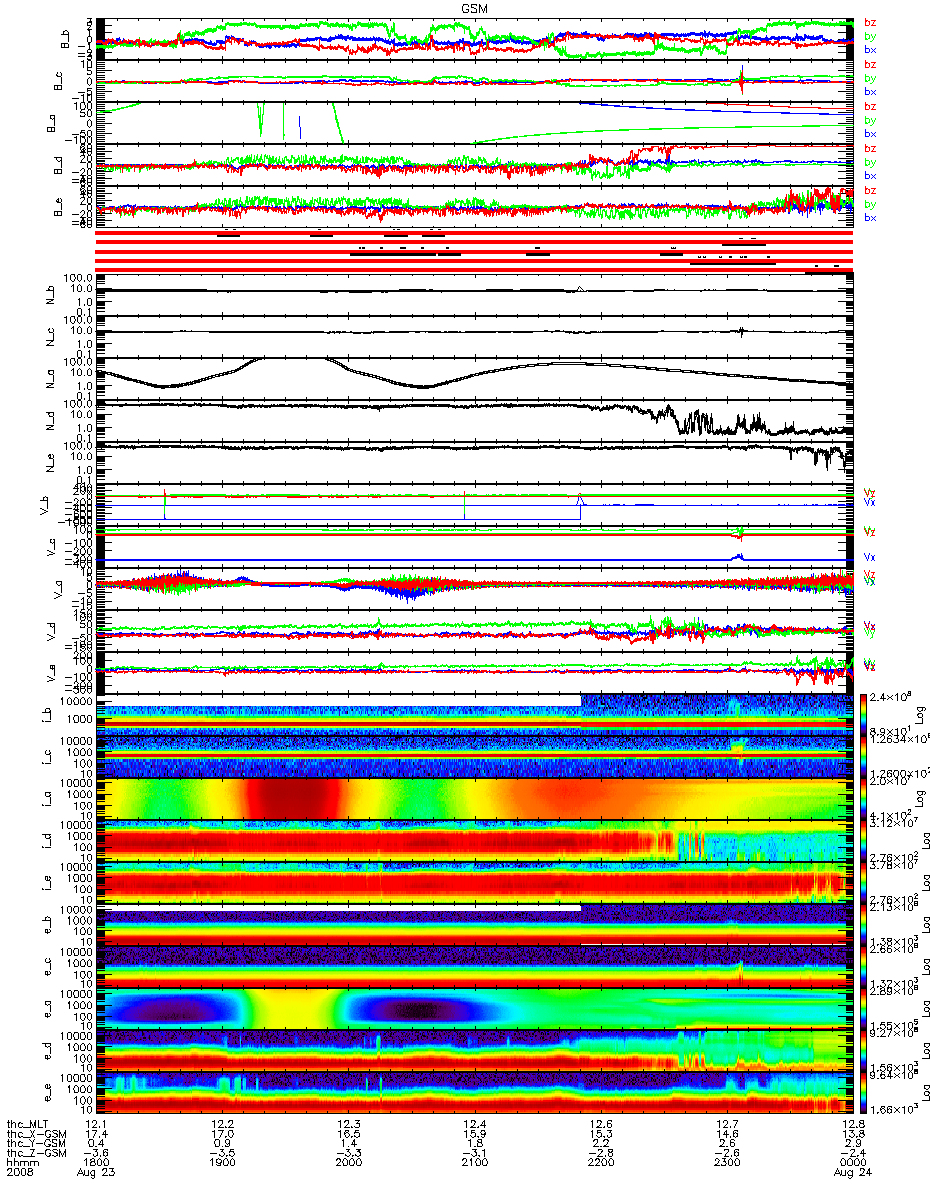Screen dimensions: 930x1200
Task: Click the 2000 time tick label
Action: point(348,1162)
